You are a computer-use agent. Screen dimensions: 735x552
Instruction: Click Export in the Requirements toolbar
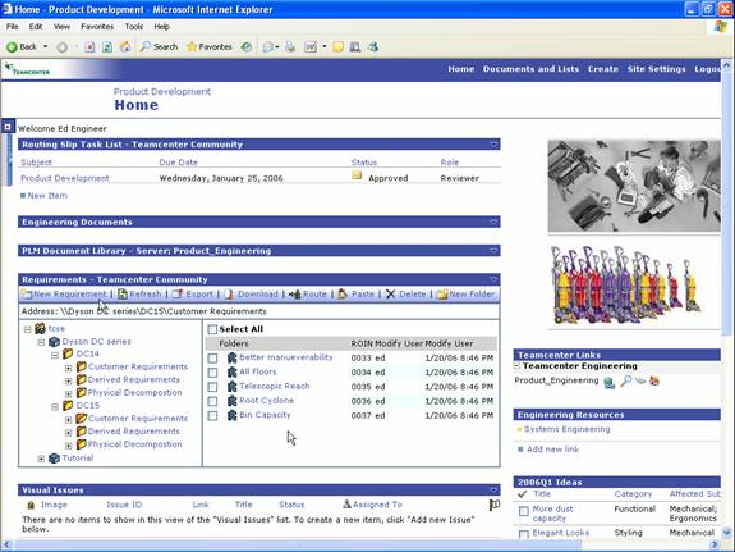193,294
